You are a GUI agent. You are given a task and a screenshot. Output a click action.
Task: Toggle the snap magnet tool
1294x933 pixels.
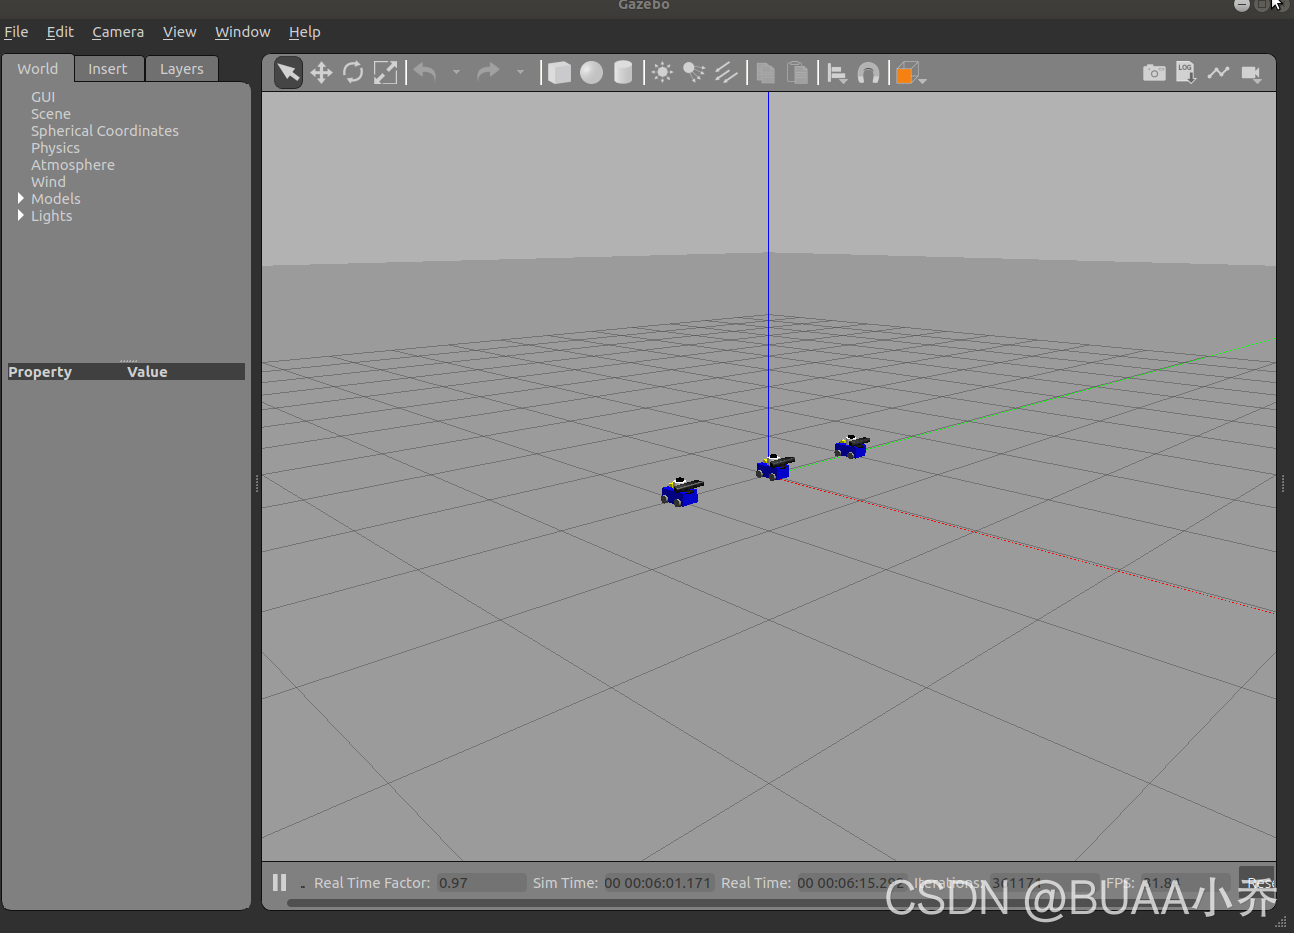click(869, 73)
